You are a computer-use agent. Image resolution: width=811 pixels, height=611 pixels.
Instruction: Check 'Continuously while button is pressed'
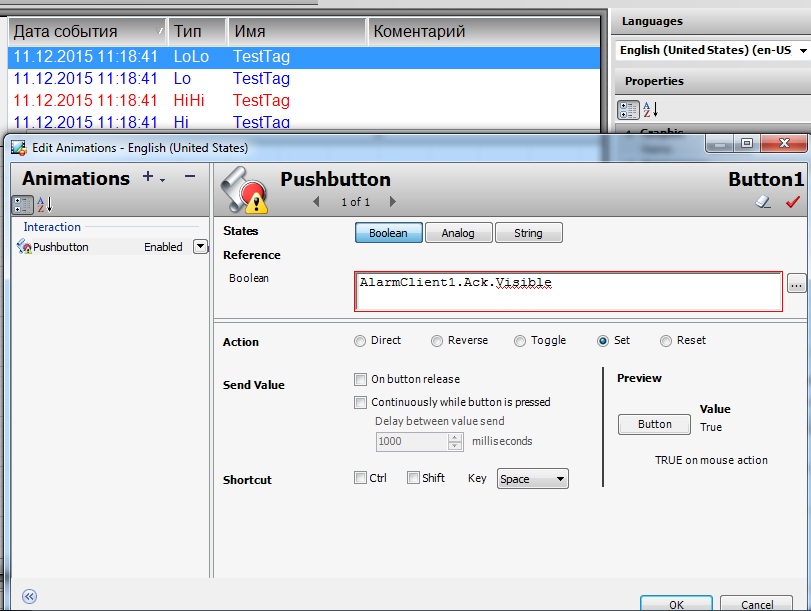(x=361, y=402)
